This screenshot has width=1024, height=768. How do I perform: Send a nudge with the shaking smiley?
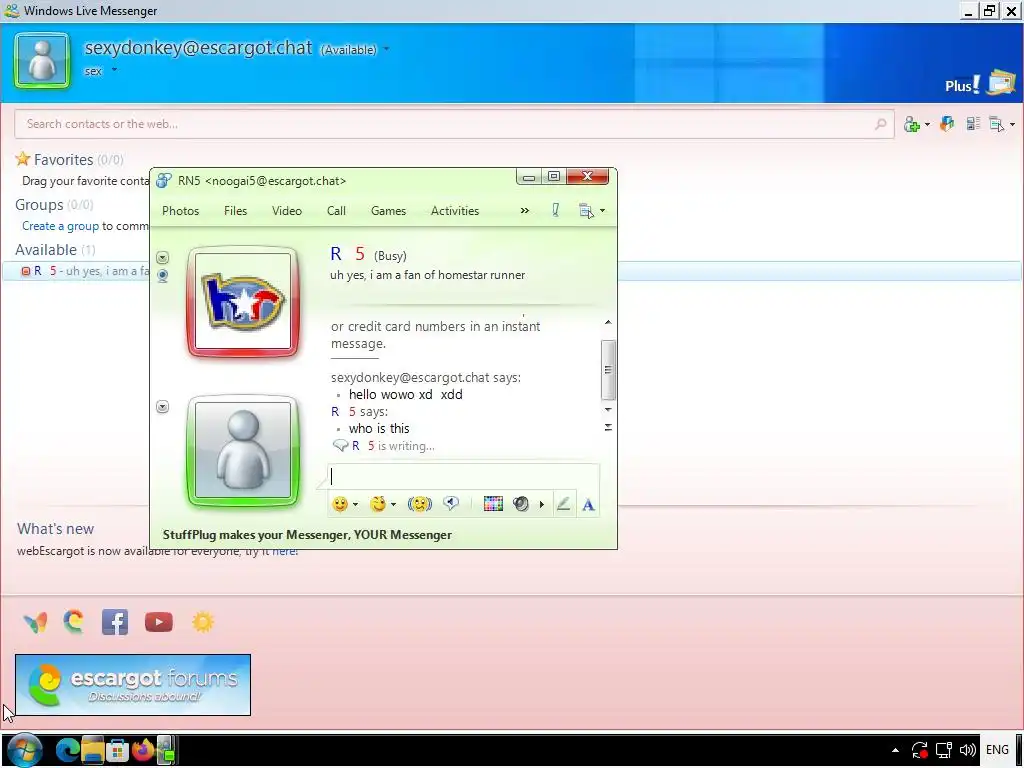point(420,504)
